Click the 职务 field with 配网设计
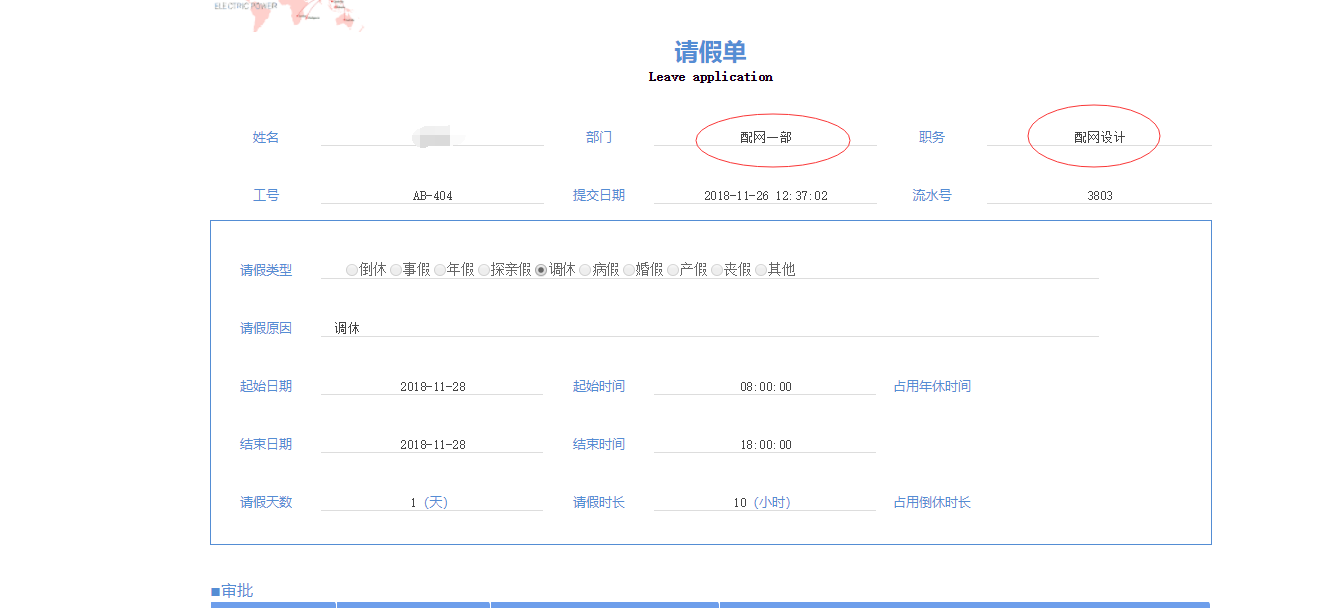The height and width of the screenshot is (608, 1343). tap(1098, 138)
